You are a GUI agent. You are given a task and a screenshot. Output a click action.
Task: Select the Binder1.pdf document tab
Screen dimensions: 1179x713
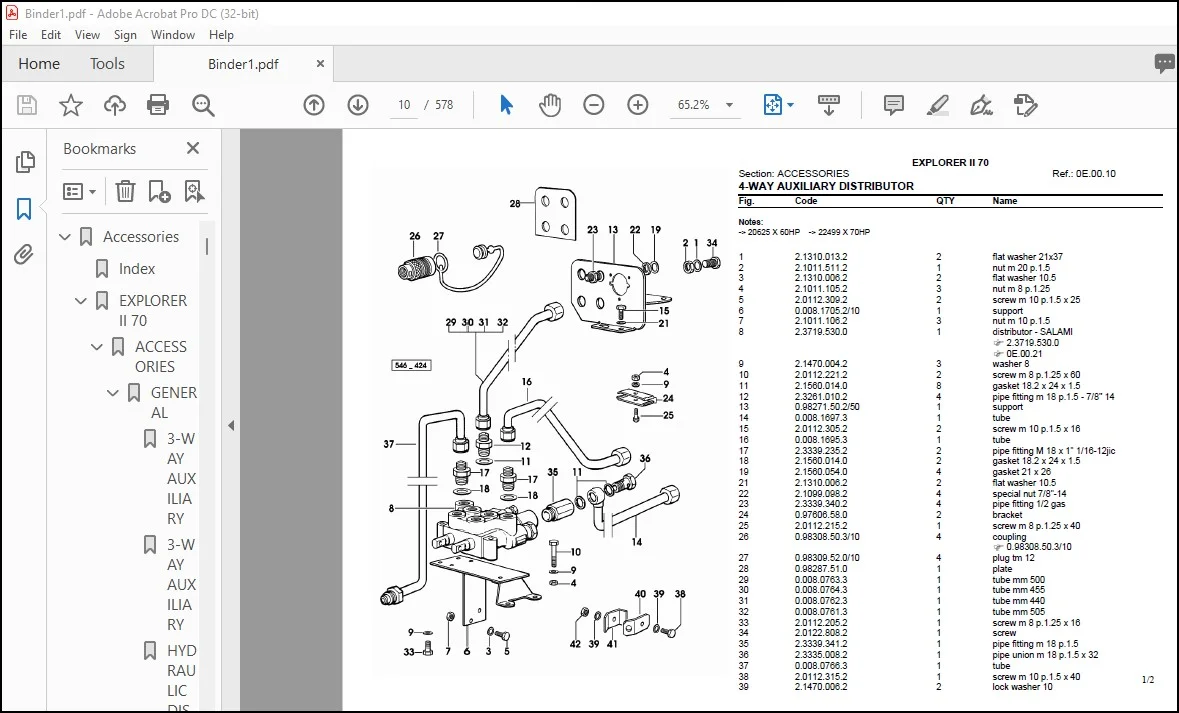pos(243,64)
